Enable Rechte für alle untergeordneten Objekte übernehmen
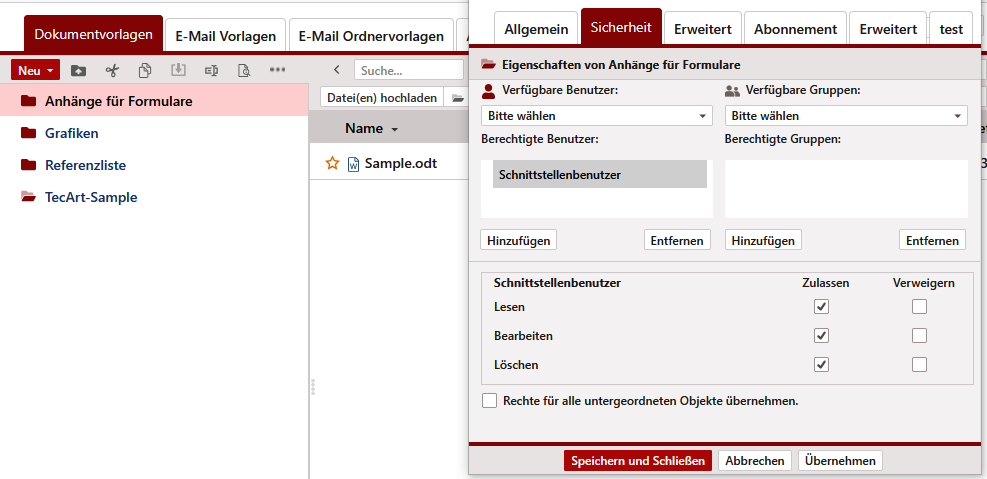The image size is (987, 479). (490, 401)
